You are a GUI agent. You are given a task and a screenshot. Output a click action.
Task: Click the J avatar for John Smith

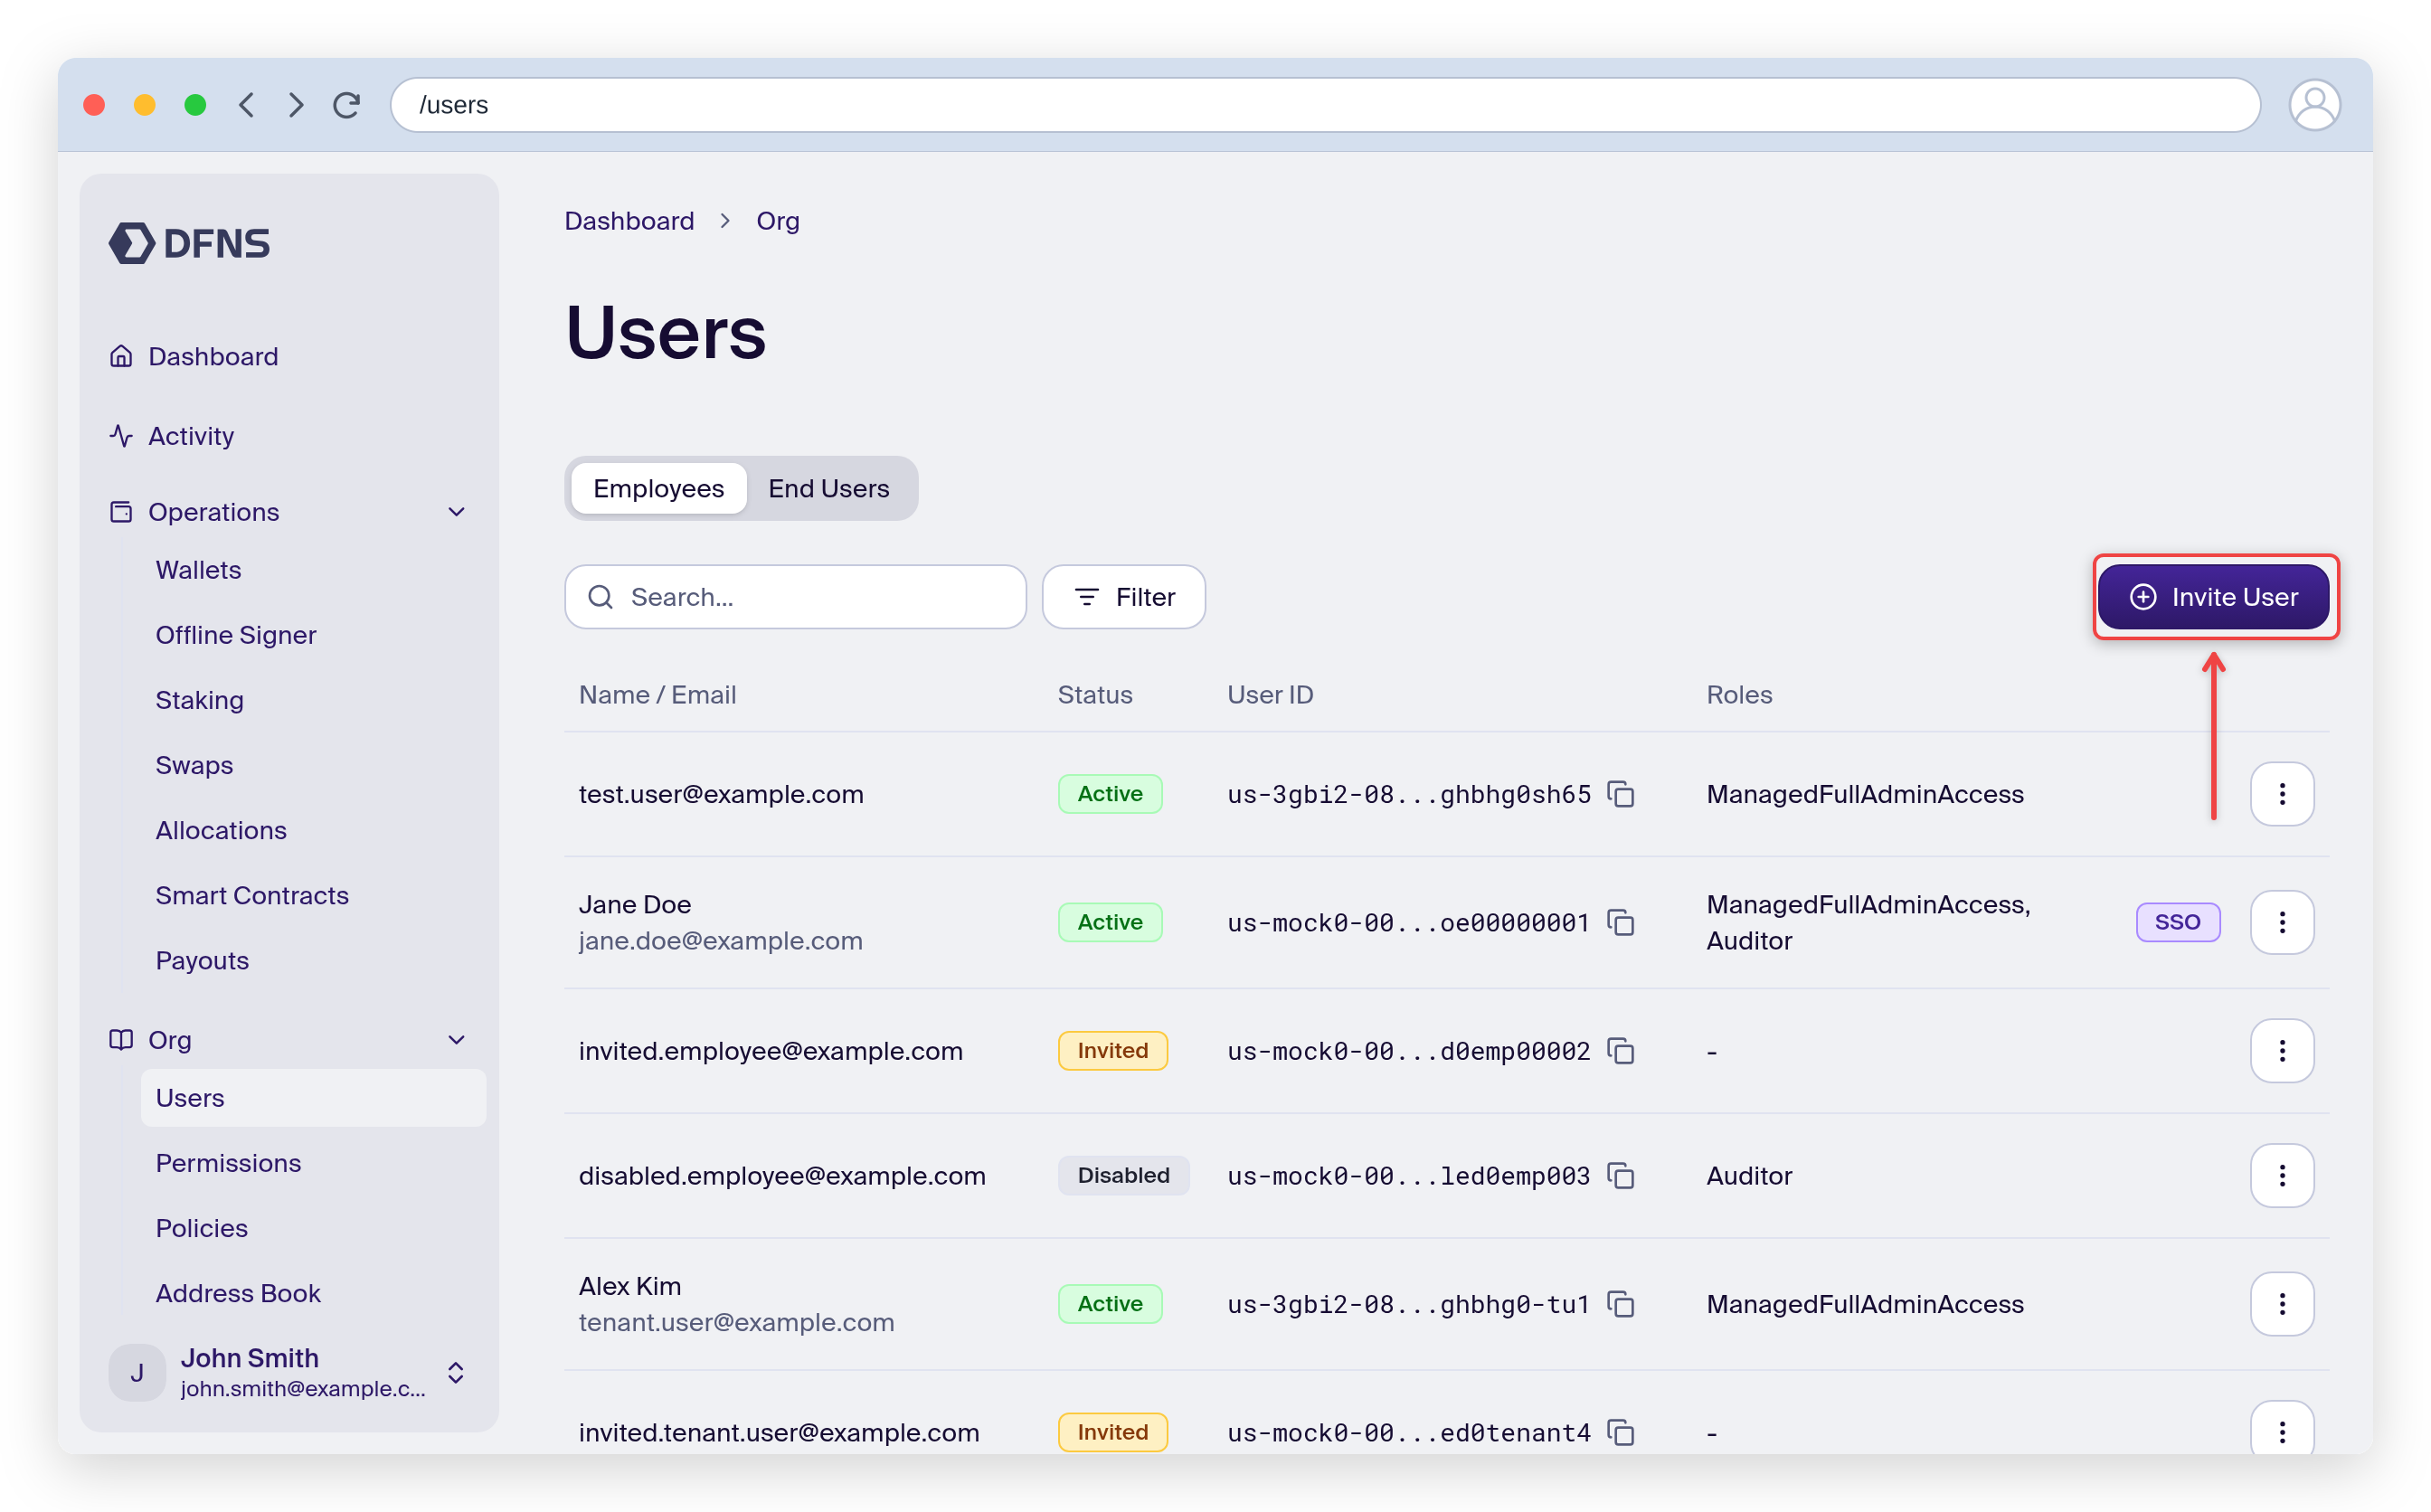(137, 1372)
